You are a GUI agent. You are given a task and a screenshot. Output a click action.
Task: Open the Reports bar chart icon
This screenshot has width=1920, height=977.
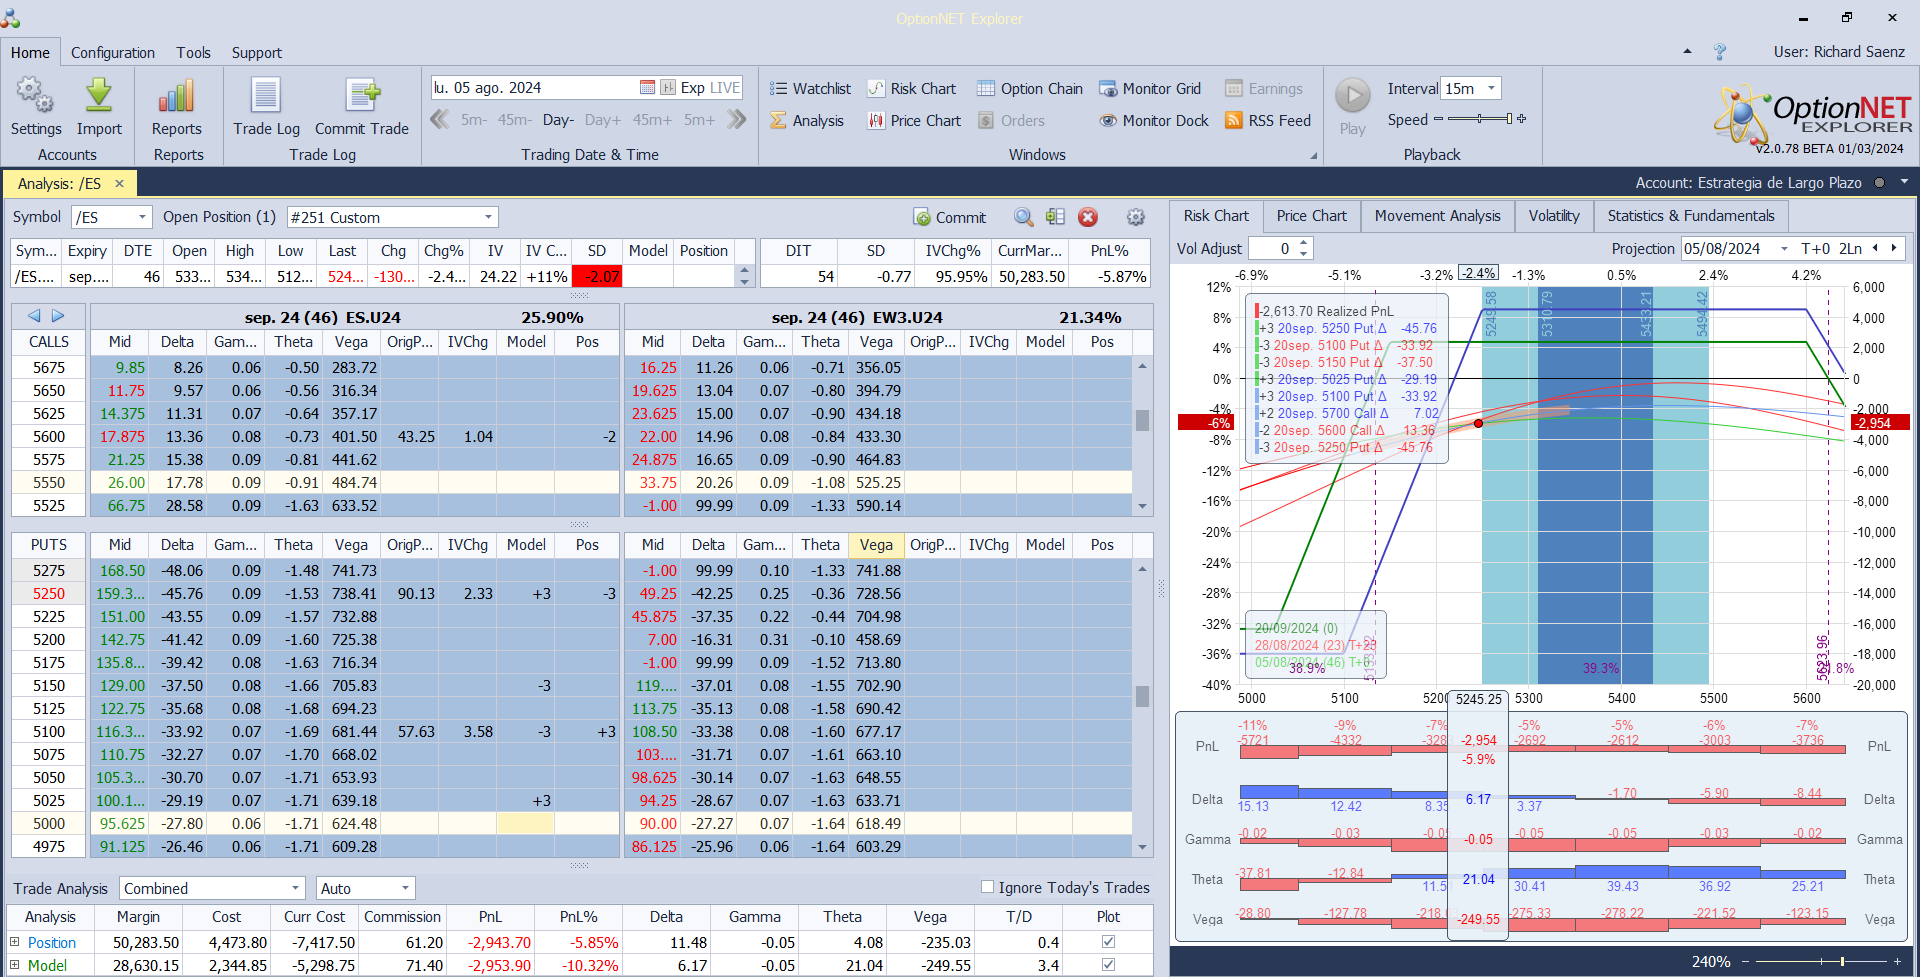coord(176,96)
